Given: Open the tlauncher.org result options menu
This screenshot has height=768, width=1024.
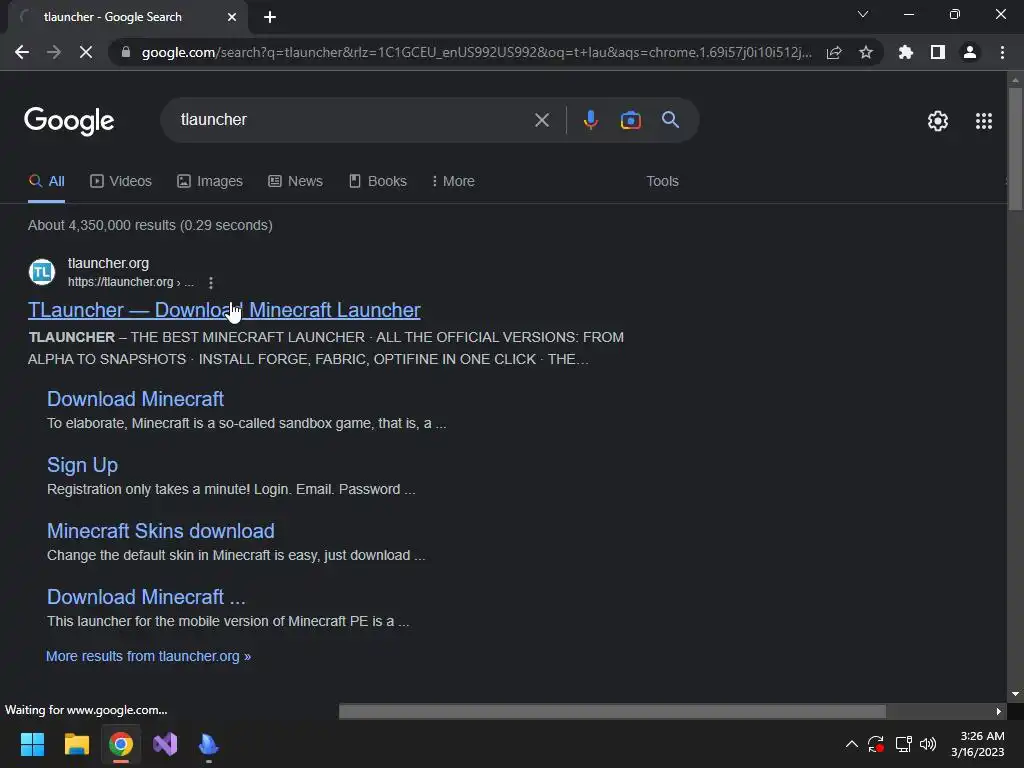Looking at the screenshot, I should (210, 283).
